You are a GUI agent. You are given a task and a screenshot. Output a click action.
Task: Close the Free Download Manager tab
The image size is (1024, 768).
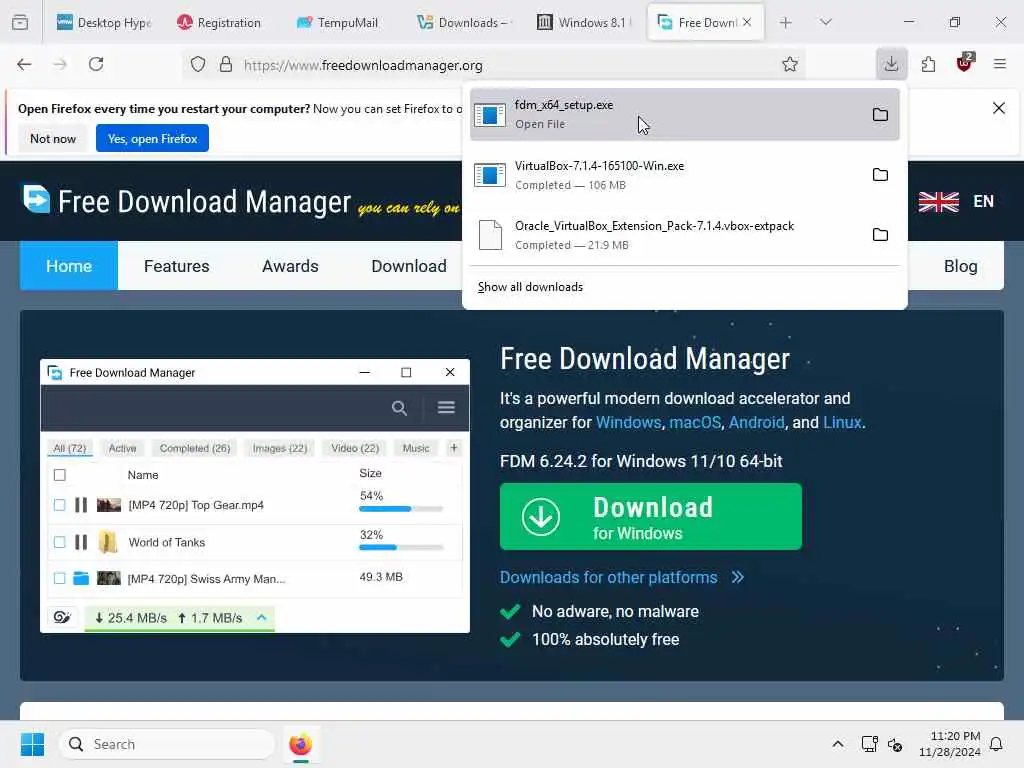[746, 22]
